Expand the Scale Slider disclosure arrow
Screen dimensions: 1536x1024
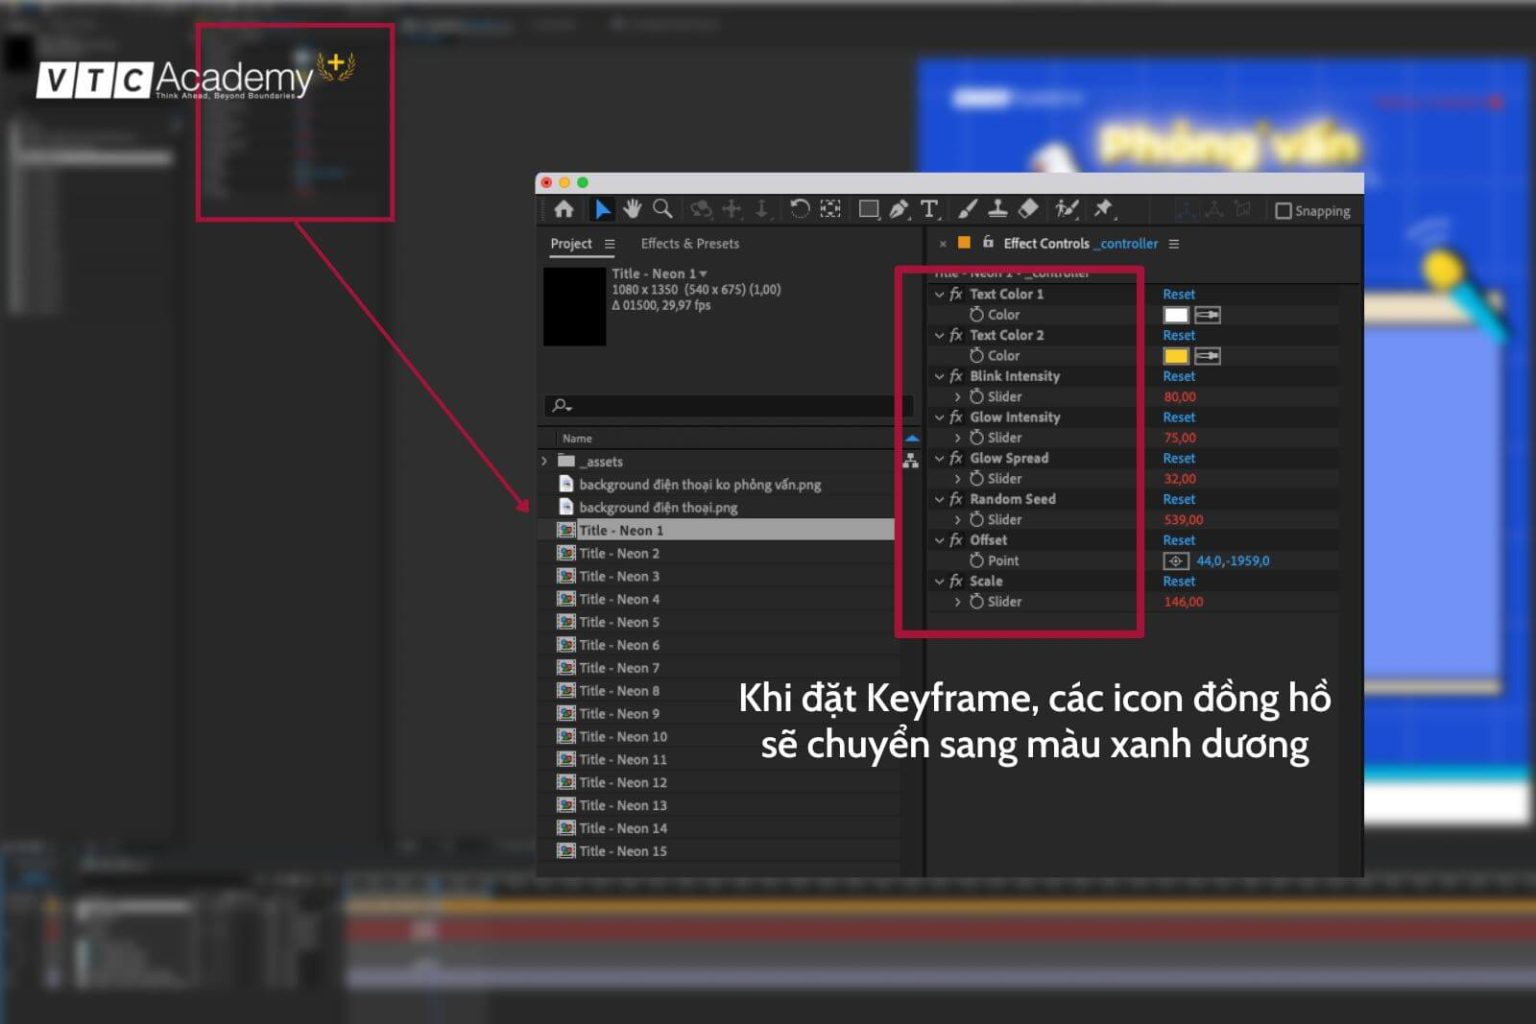click(958, 601)
